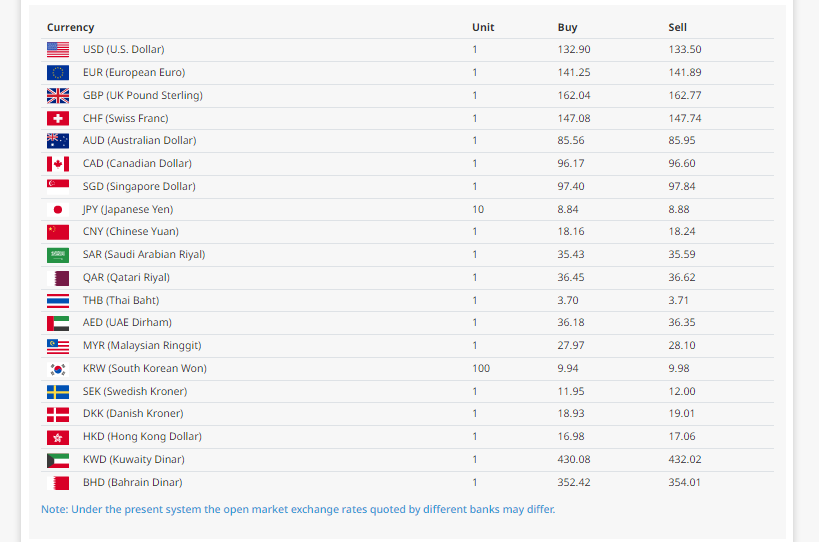Select the KRW unit value 100
Screen dimensions: 819x542
[x=481, y=368]
